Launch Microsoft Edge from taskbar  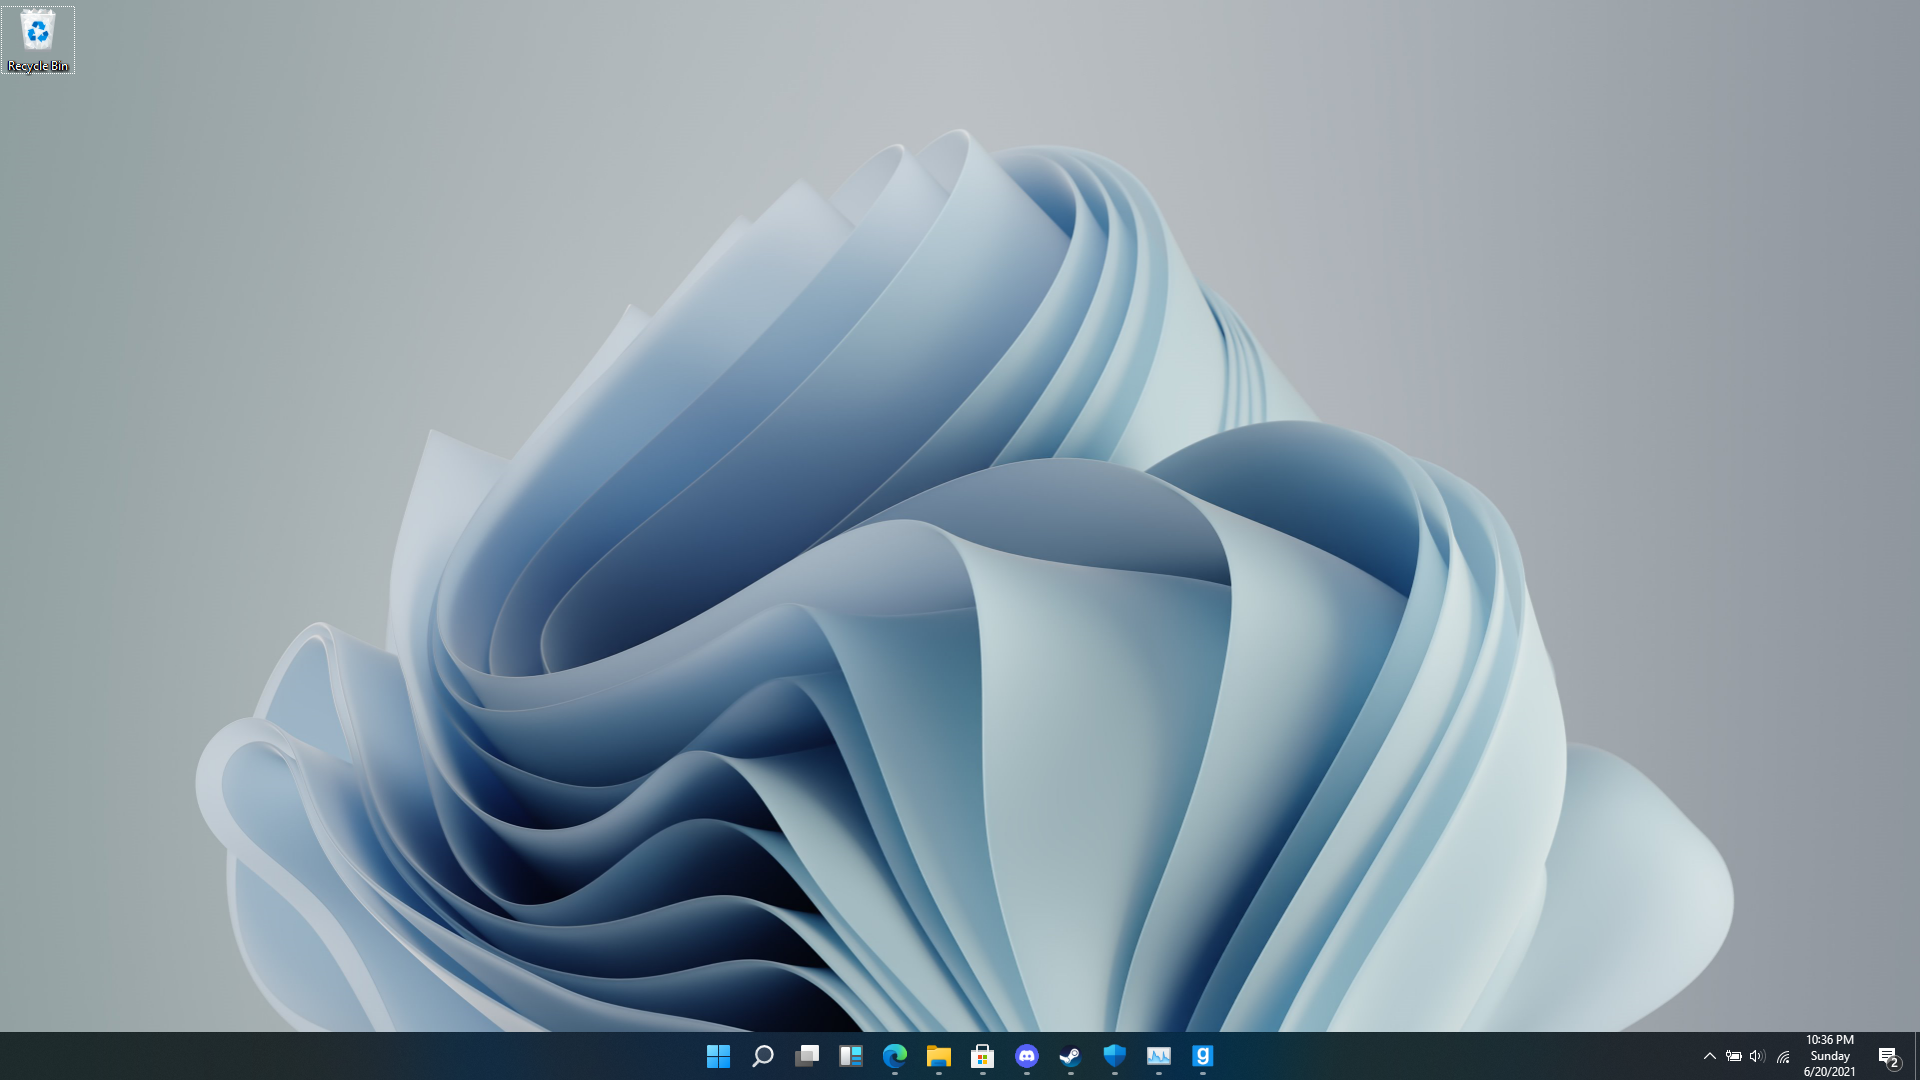(x=894, y=1056)
